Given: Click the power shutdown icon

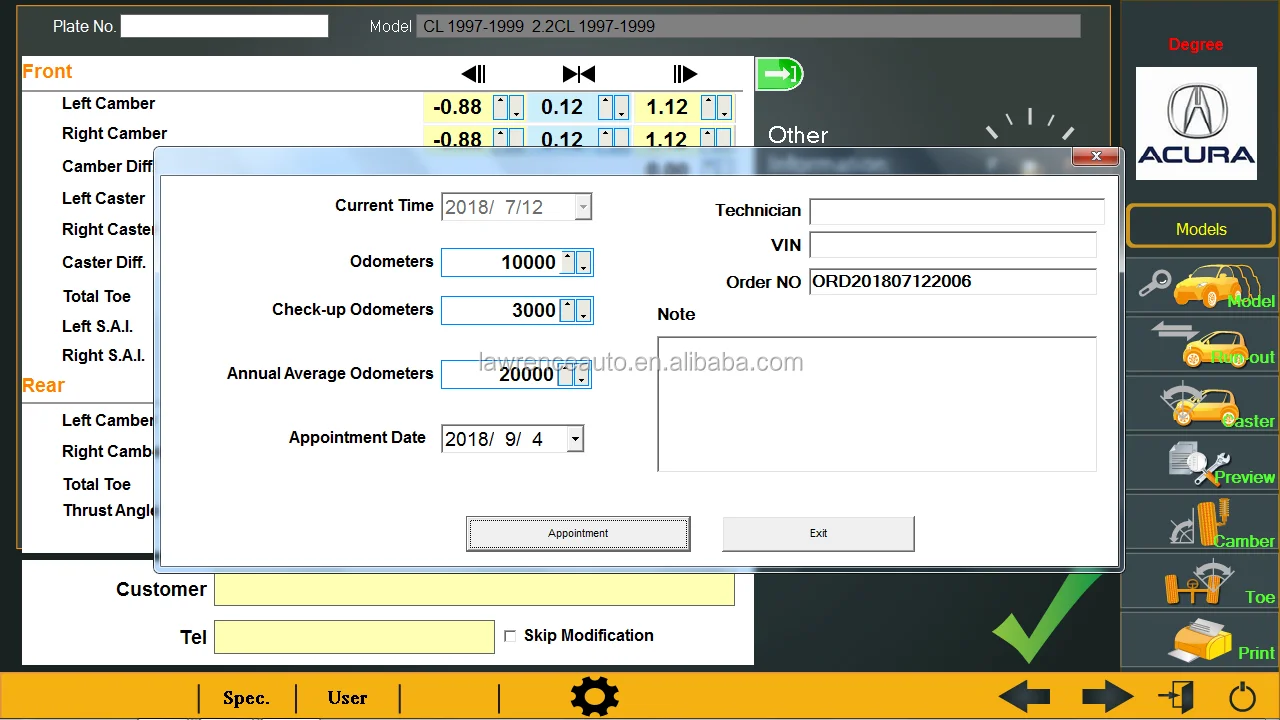Looking at the screenshot, I should pyautogui.click(x=1242, y=696).
